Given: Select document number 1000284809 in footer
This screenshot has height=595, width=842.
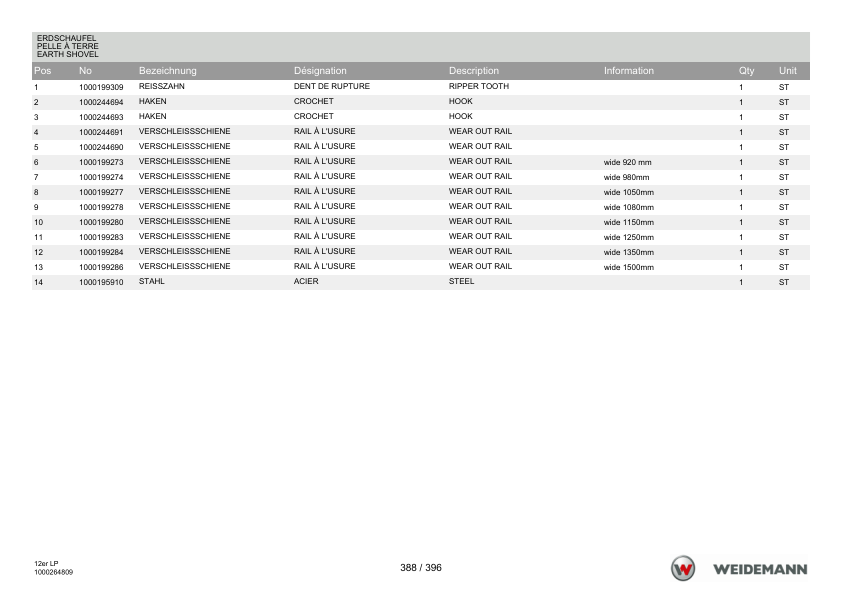Looking at the screenshot, I should tap(54, 572).
